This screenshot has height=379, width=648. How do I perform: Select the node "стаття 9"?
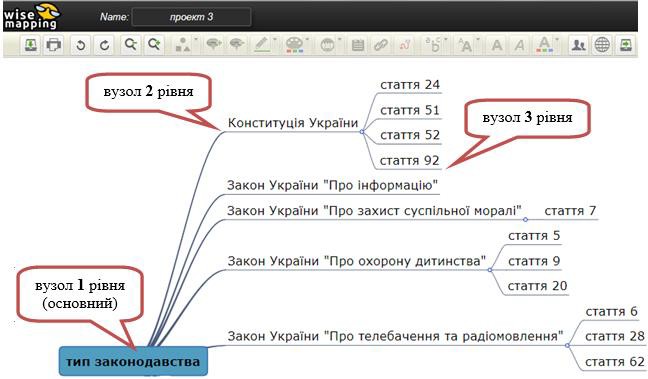534,261
